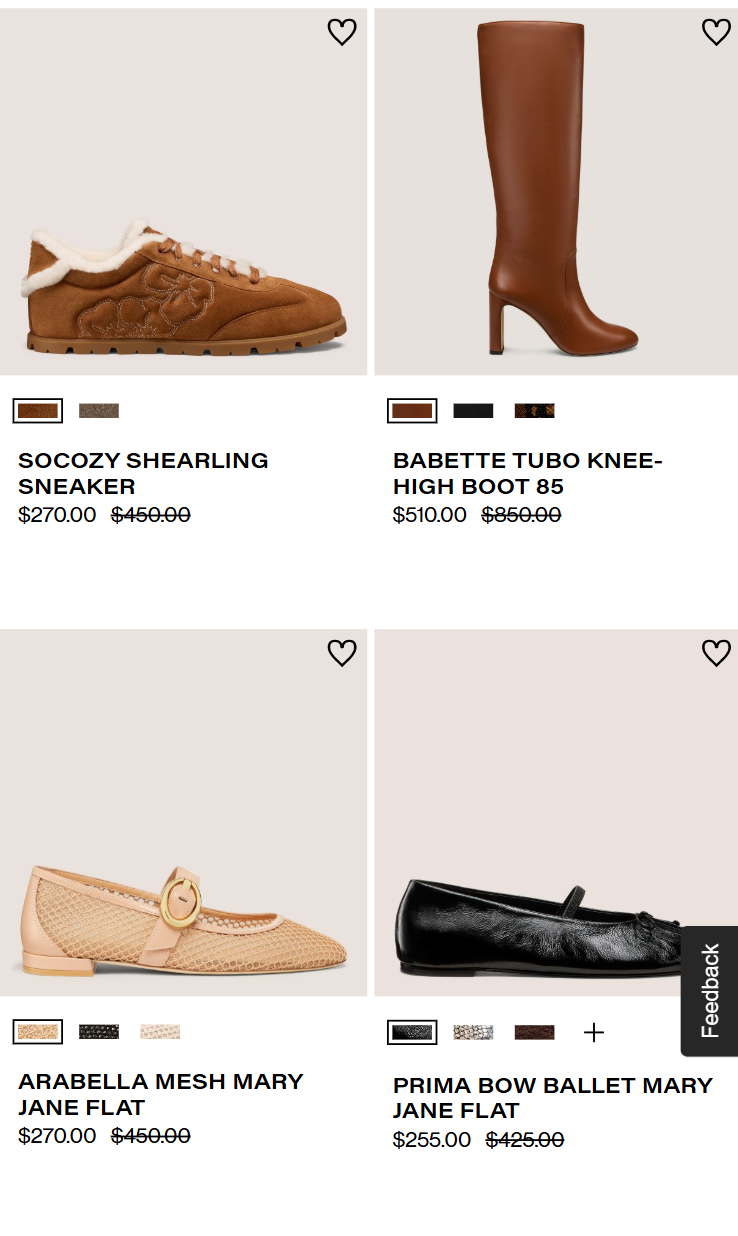738x1236 pixels.
Task: Choose the dark brown swatch for Prima Bow flat
Action: [534, 1032]
